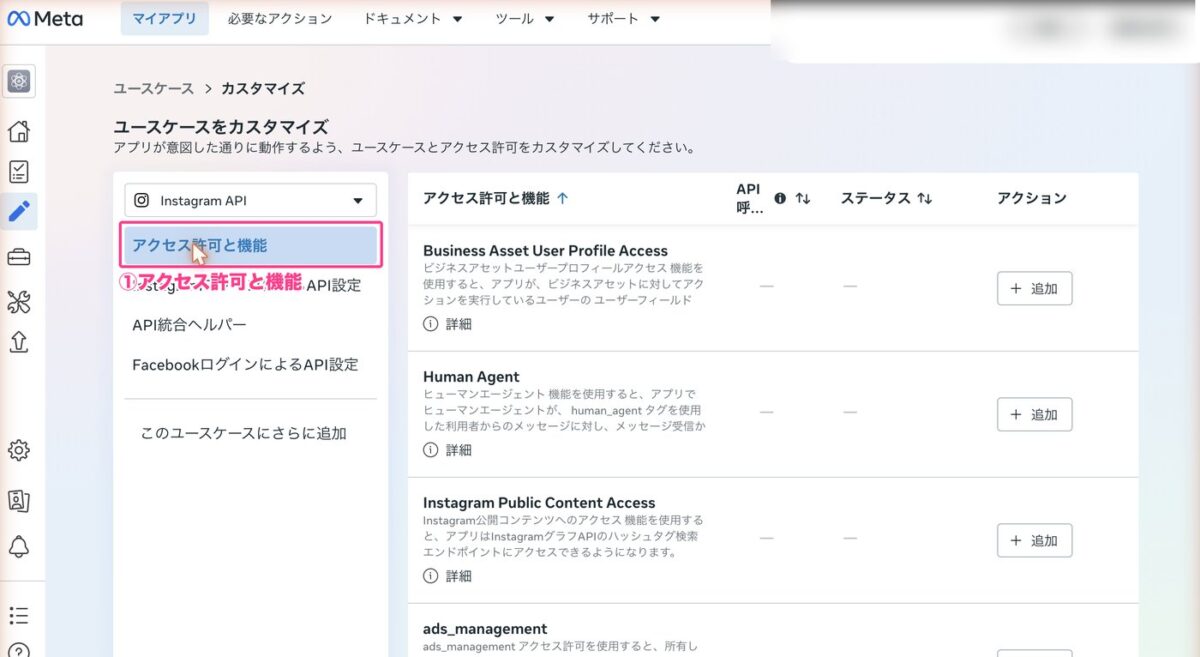Click the ユースケースをカスタマイズ page heading
Image resolution: width=1200 pixels, height=657 pixels.
click(221, 127)
